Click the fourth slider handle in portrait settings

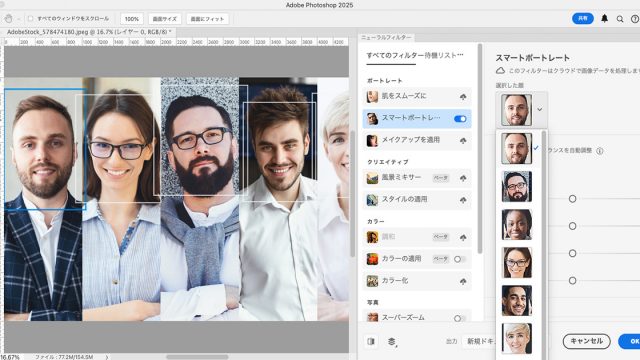(573, 281)
